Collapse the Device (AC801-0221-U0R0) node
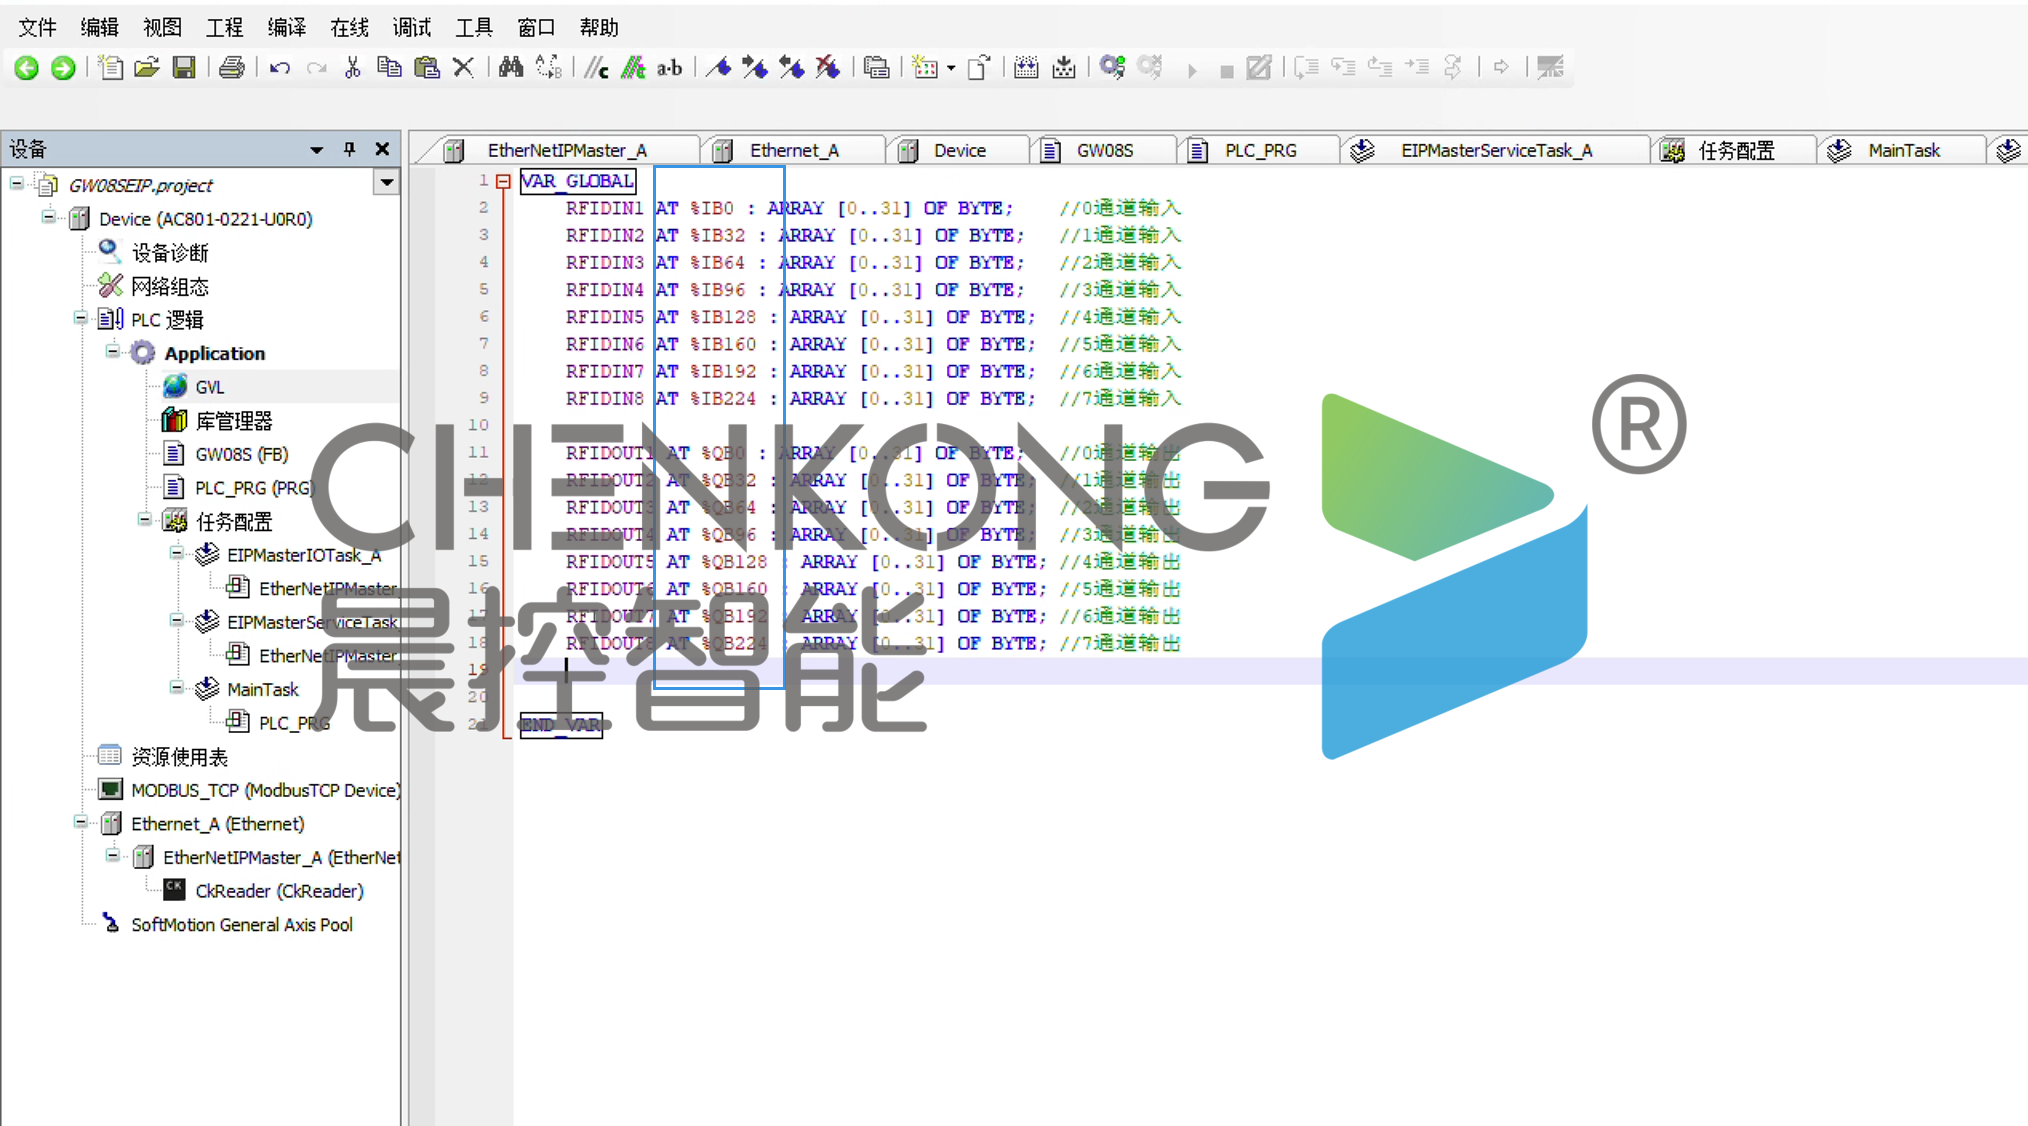Screen dimensions: 2028x1126 [49, 217]
